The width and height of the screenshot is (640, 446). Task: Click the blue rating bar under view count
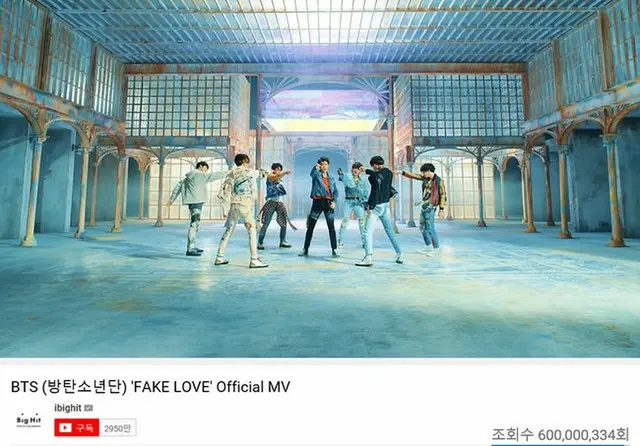560,445
